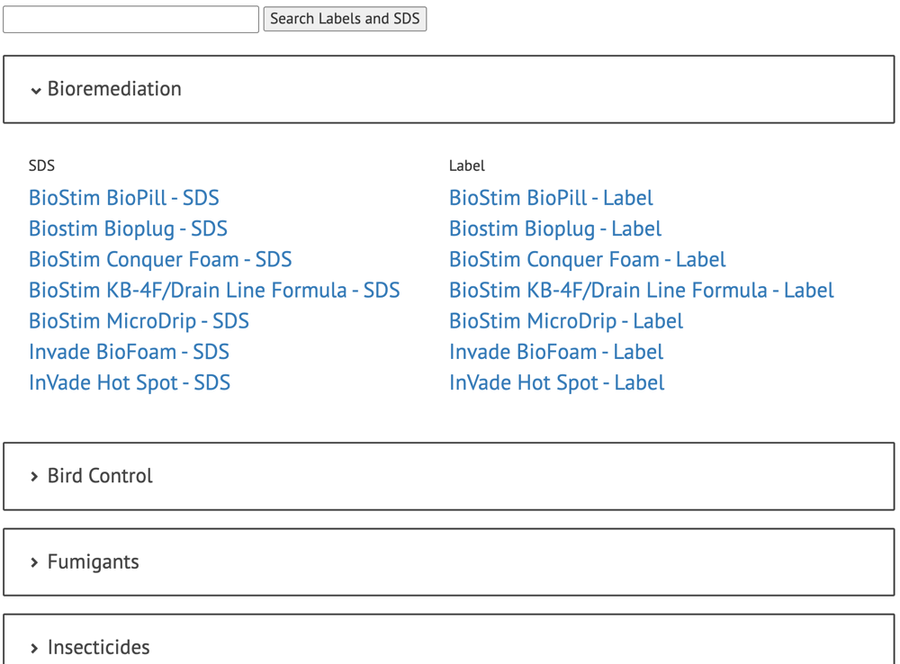This screenshot has height=664, width=900.
Task: Open InVade Hot Spot SDS
Action: pyautogui.click(x=130, y=383)
